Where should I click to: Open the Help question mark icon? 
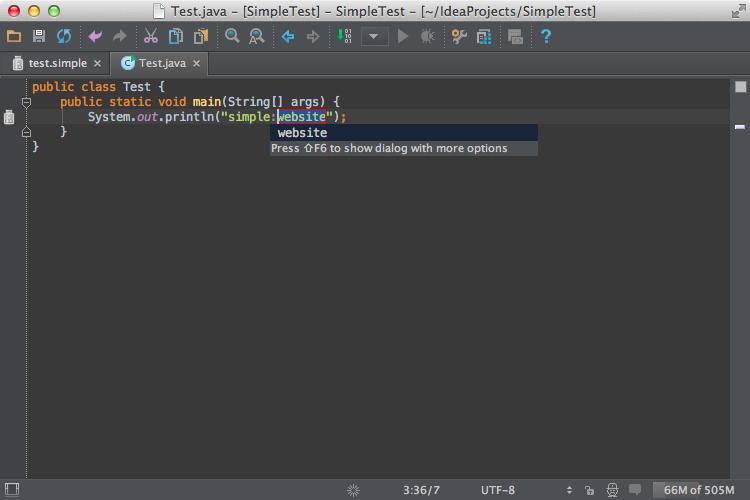(546, 36)
